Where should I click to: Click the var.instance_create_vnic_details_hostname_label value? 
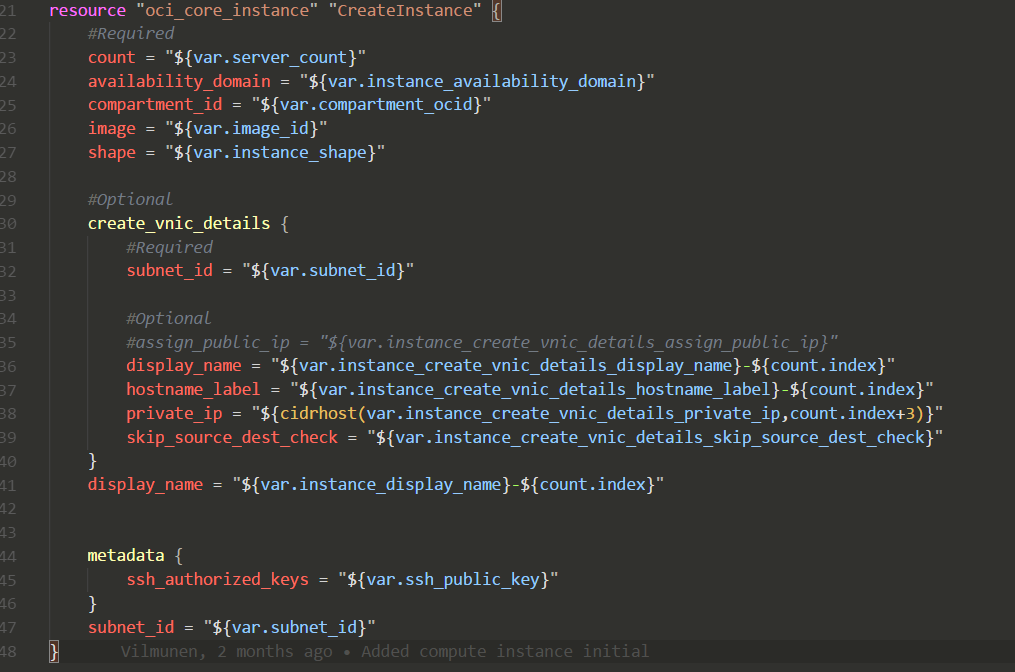pos(544,389)
